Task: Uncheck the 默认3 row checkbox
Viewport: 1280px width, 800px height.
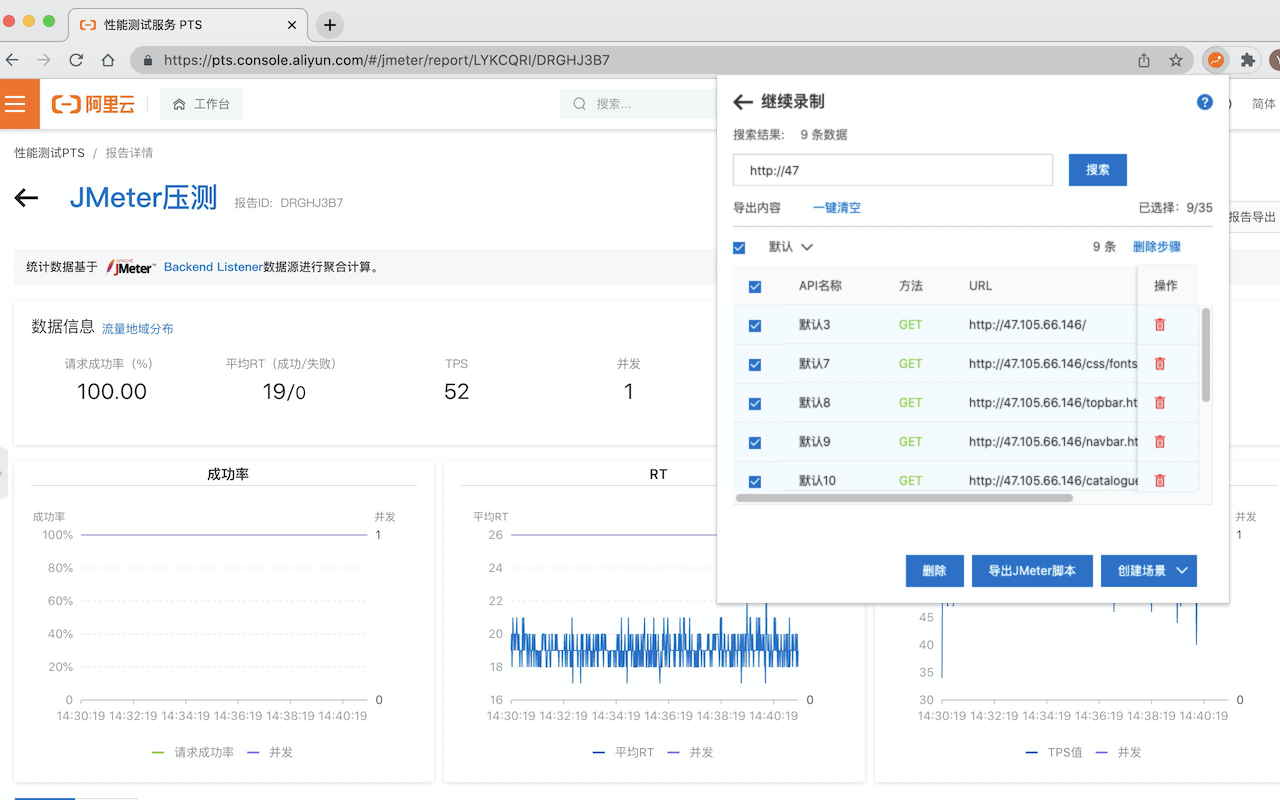Action: coord(755,325)
